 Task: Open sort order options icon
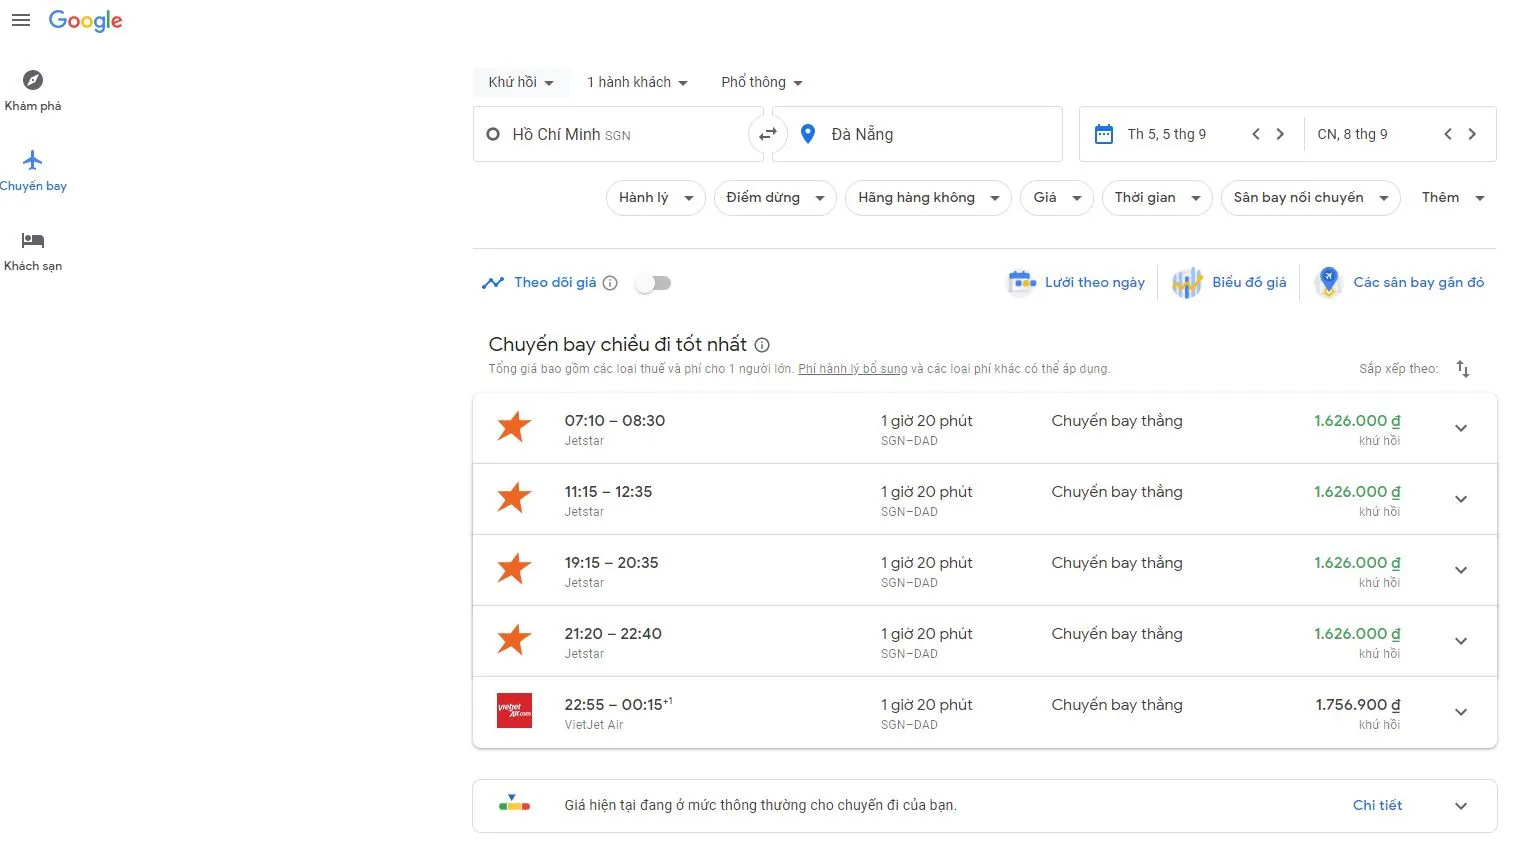(x=1463, y=369)
